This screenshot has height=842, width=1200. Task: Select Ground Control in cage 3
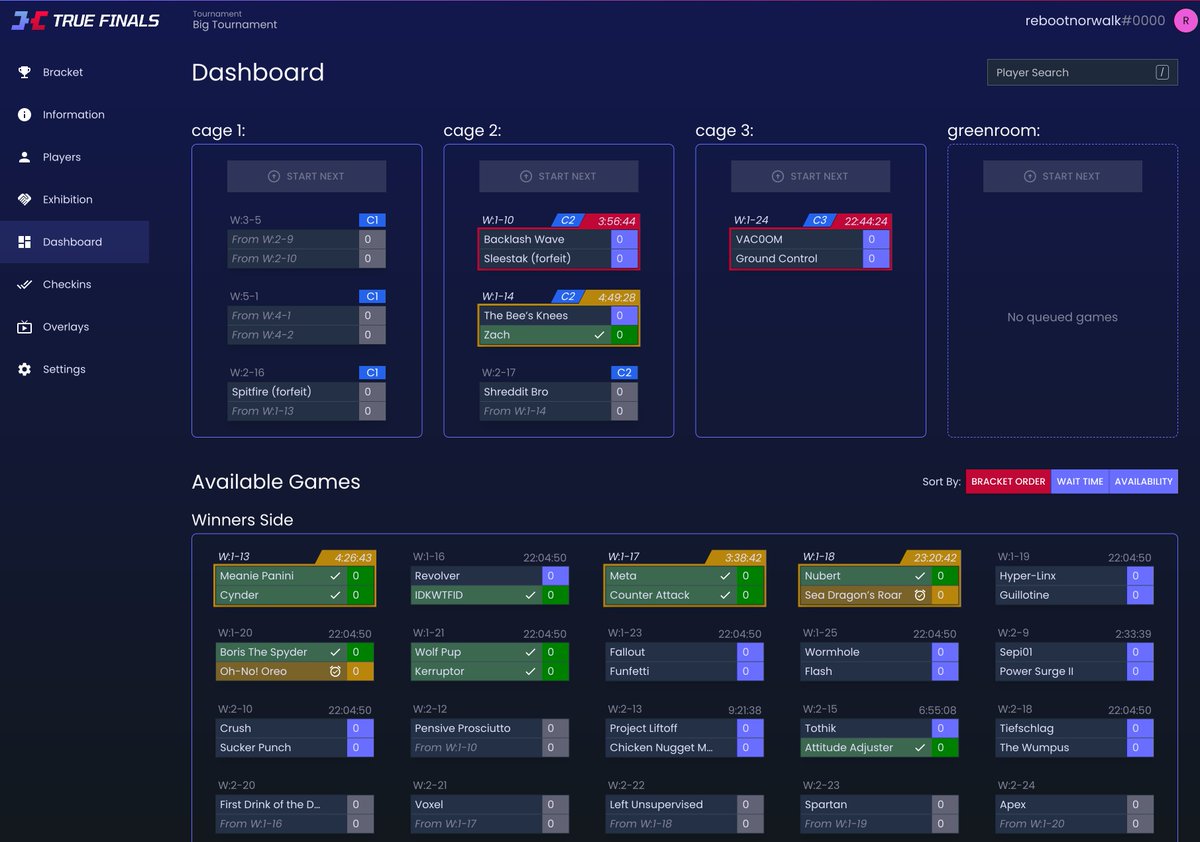coord(797,259)
